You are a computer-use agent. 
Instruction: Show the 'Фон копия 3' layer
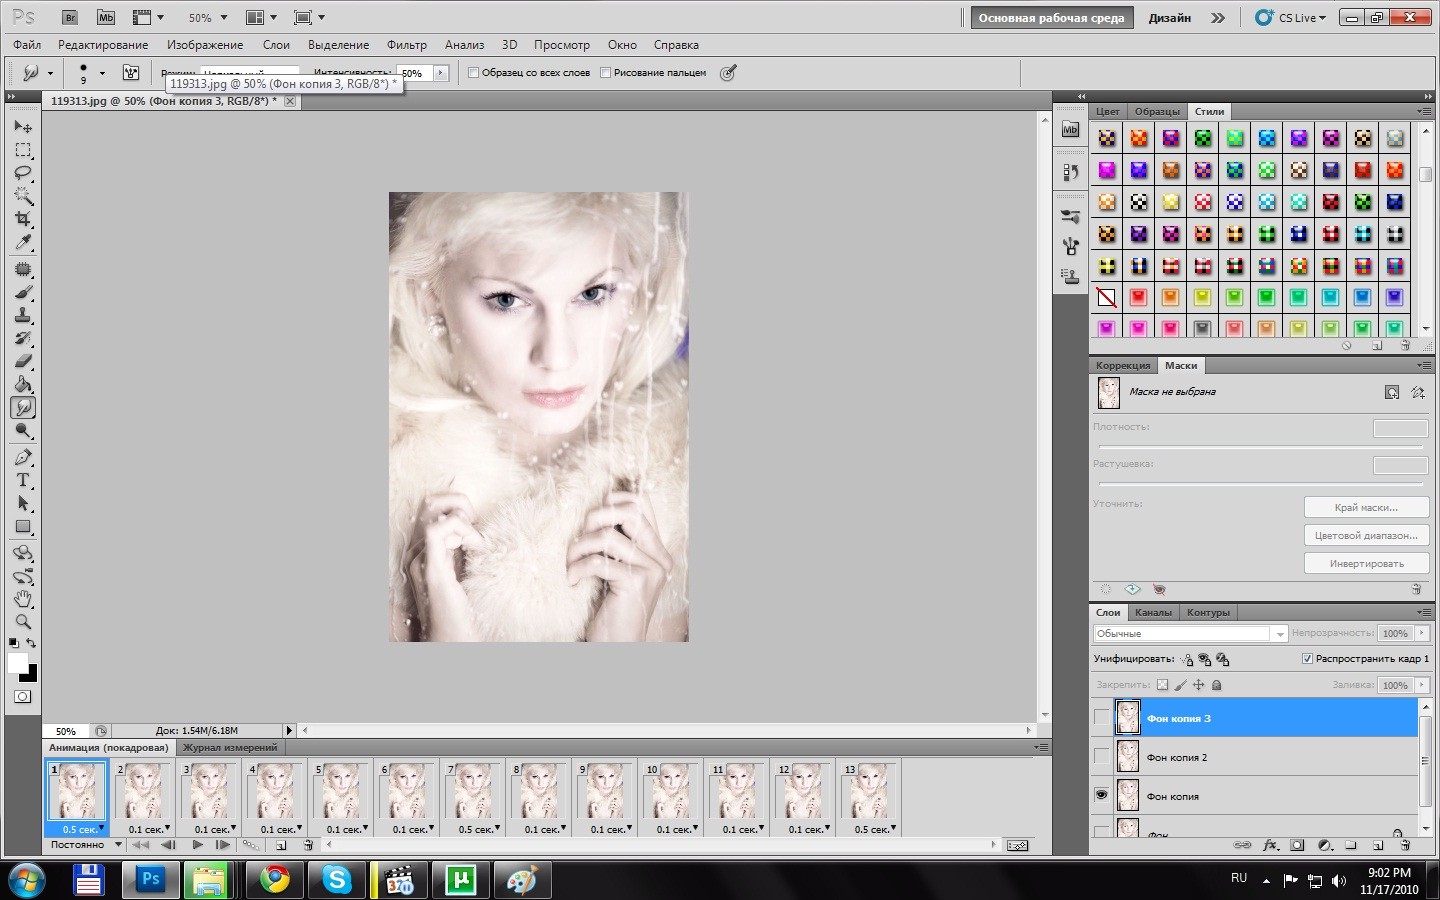(x=1101, y=717)
